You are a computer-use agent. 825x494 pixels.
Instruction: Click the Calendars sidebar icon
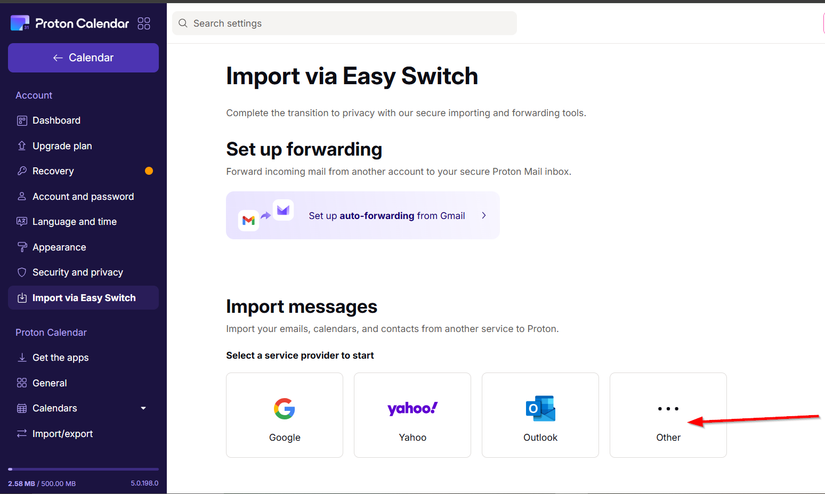(22, 408)
